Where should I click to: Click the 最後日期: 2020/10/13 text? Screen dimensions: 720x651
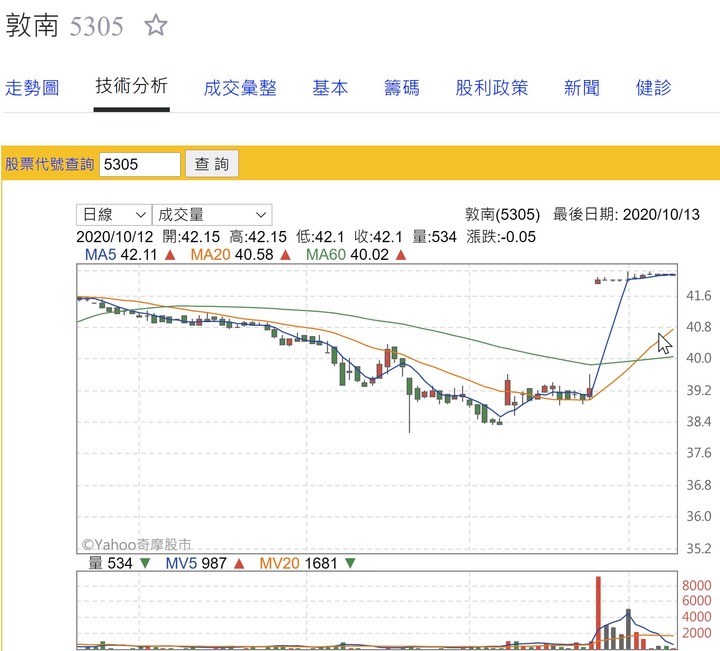(x=626, y=214)
